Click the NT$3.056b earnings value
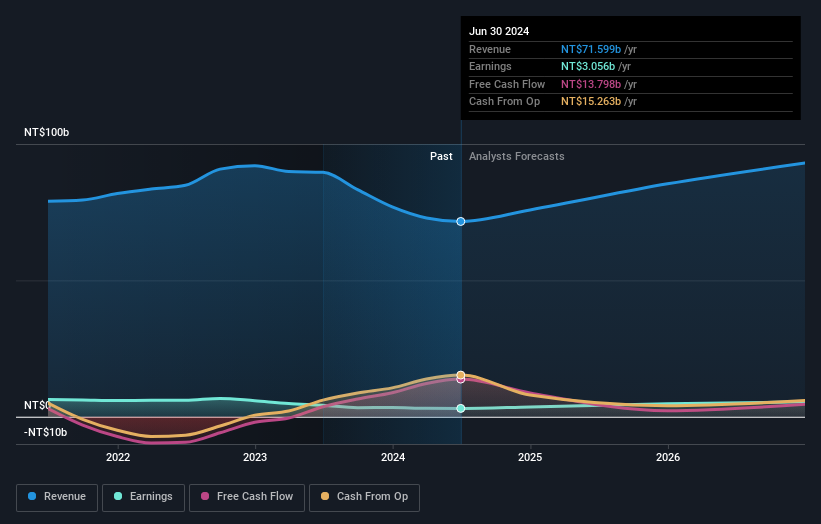The height and width of the screenshot is (524, 821). (x=588, y=66)
